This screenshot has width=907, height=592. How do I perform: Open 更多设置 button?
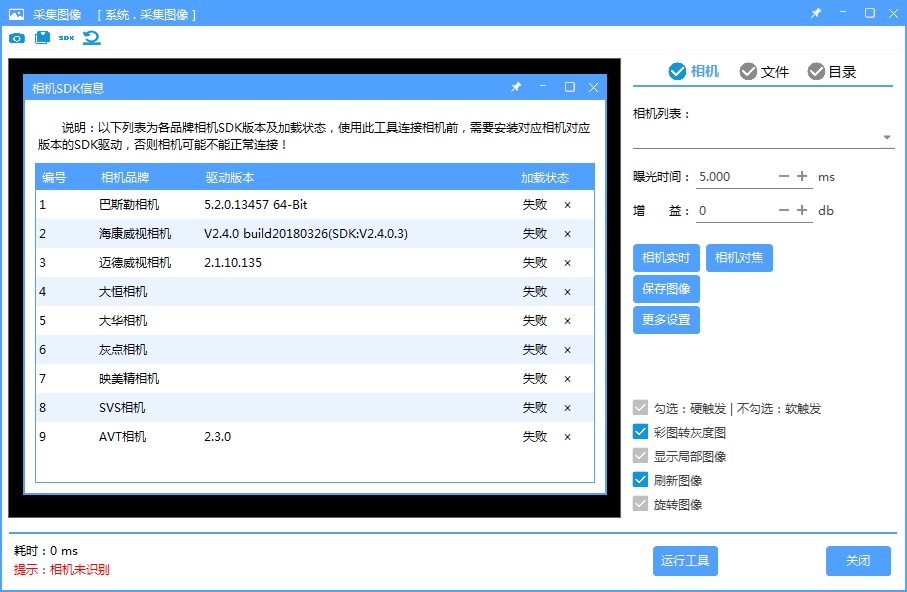coord(666,320)
